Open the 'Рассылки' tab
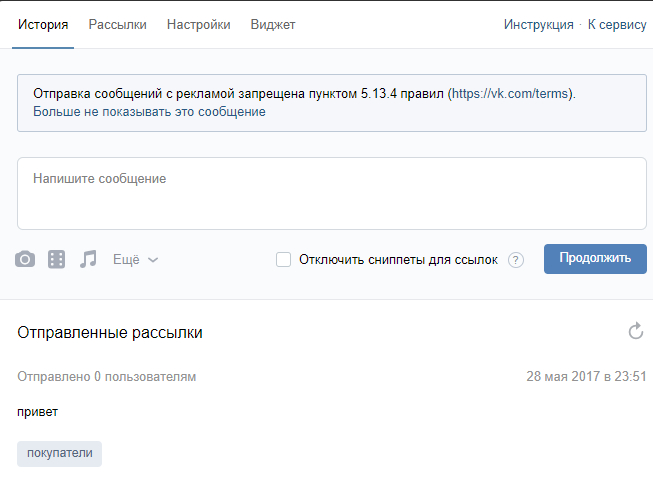 coord(117,25)
